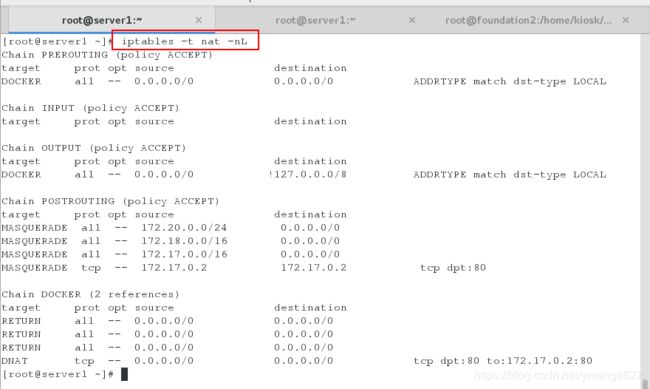Viewport: 650px width, 389px height.
Task: Click the MASQUERADE target on the tcp row
Action: [x=34, y=268]
